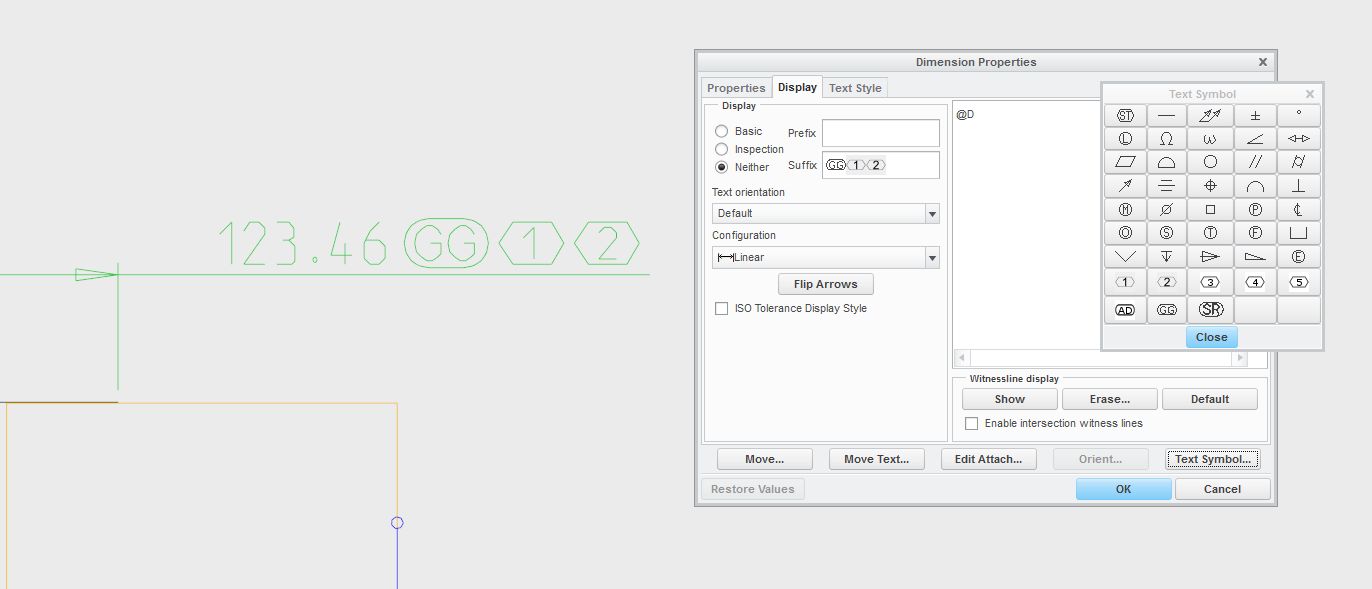Click the witnessline Default button
Viewport: 1372px width, 589px height.
click(1210, 399)
